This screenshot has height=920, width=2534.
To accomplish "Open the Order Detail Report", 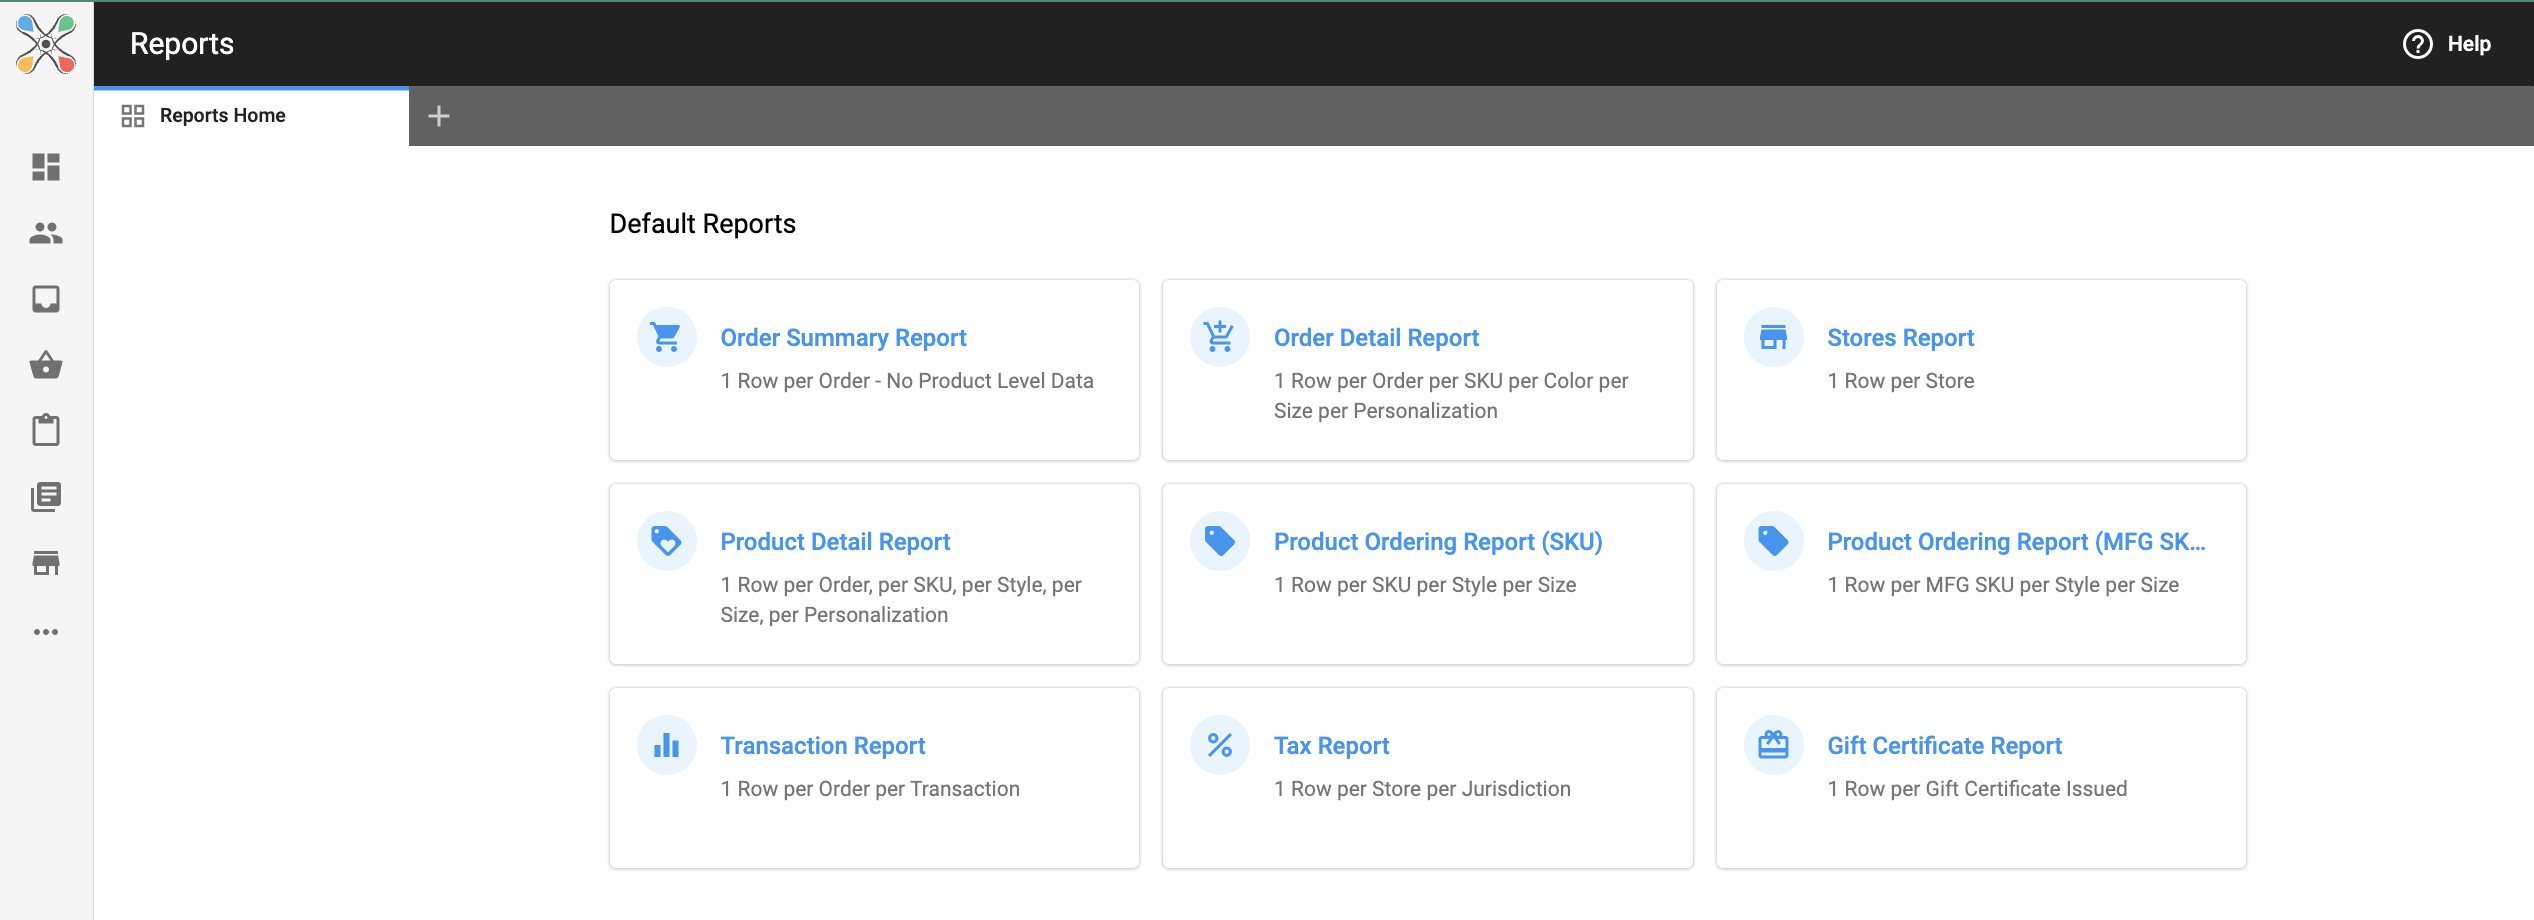I will [1375, 338].
